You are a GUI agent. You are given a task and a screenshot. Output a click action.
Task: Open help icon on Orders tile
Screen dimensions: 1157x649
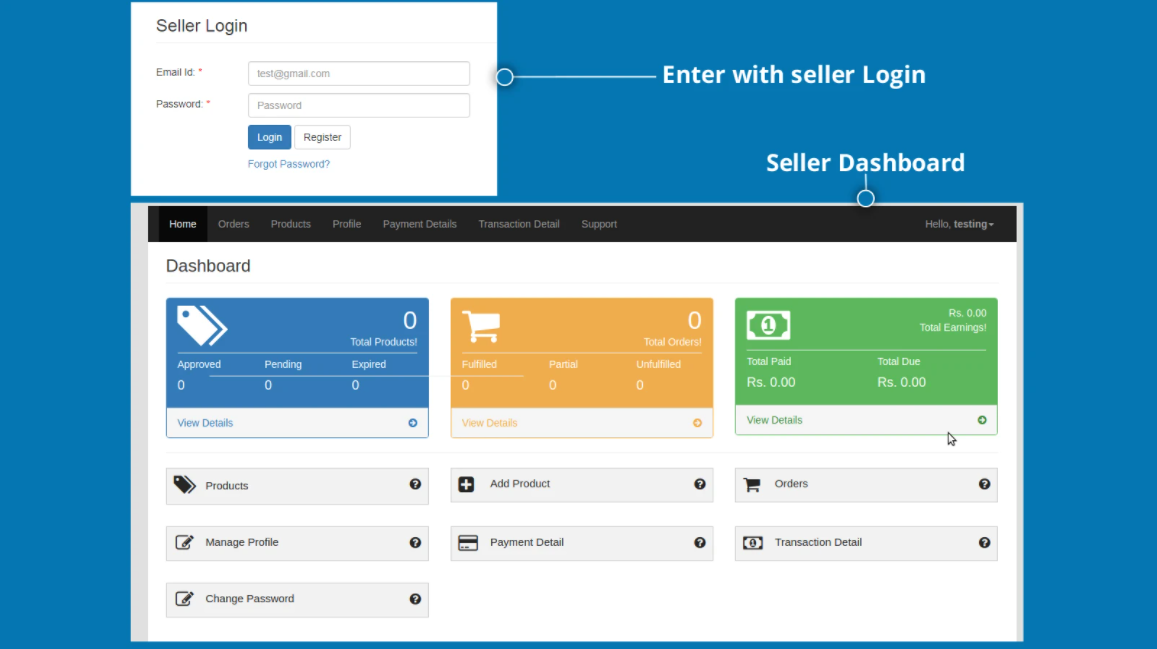(x=984, y=484)
